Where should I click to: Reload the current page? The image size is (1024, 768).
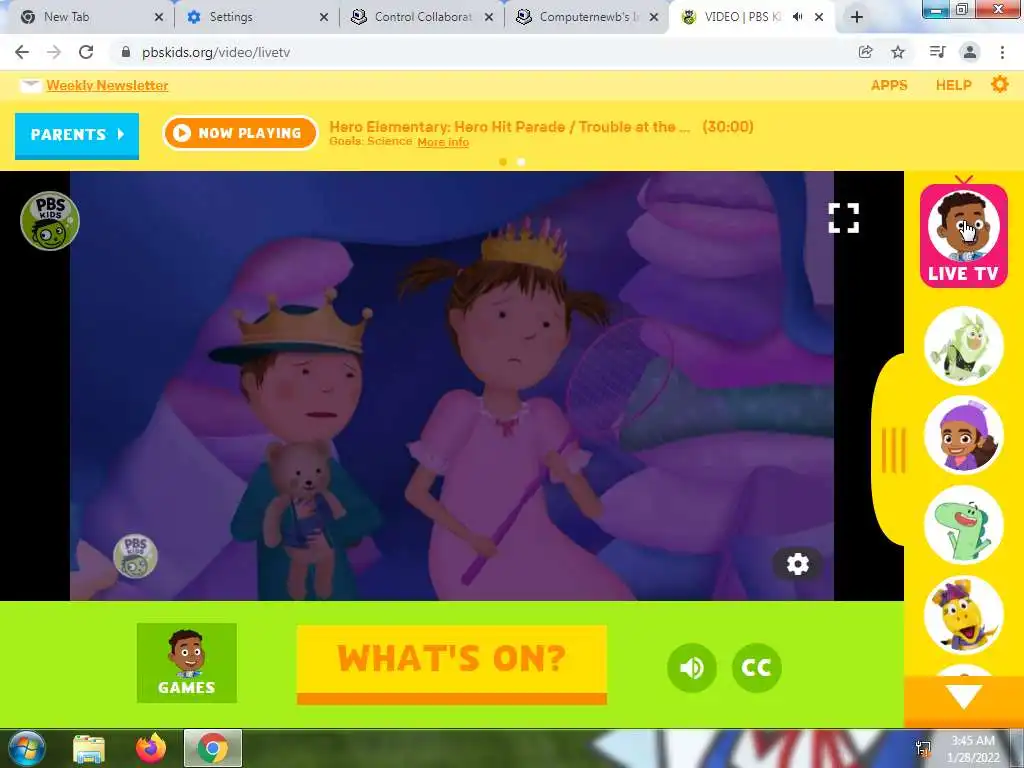tap(86, 52)
